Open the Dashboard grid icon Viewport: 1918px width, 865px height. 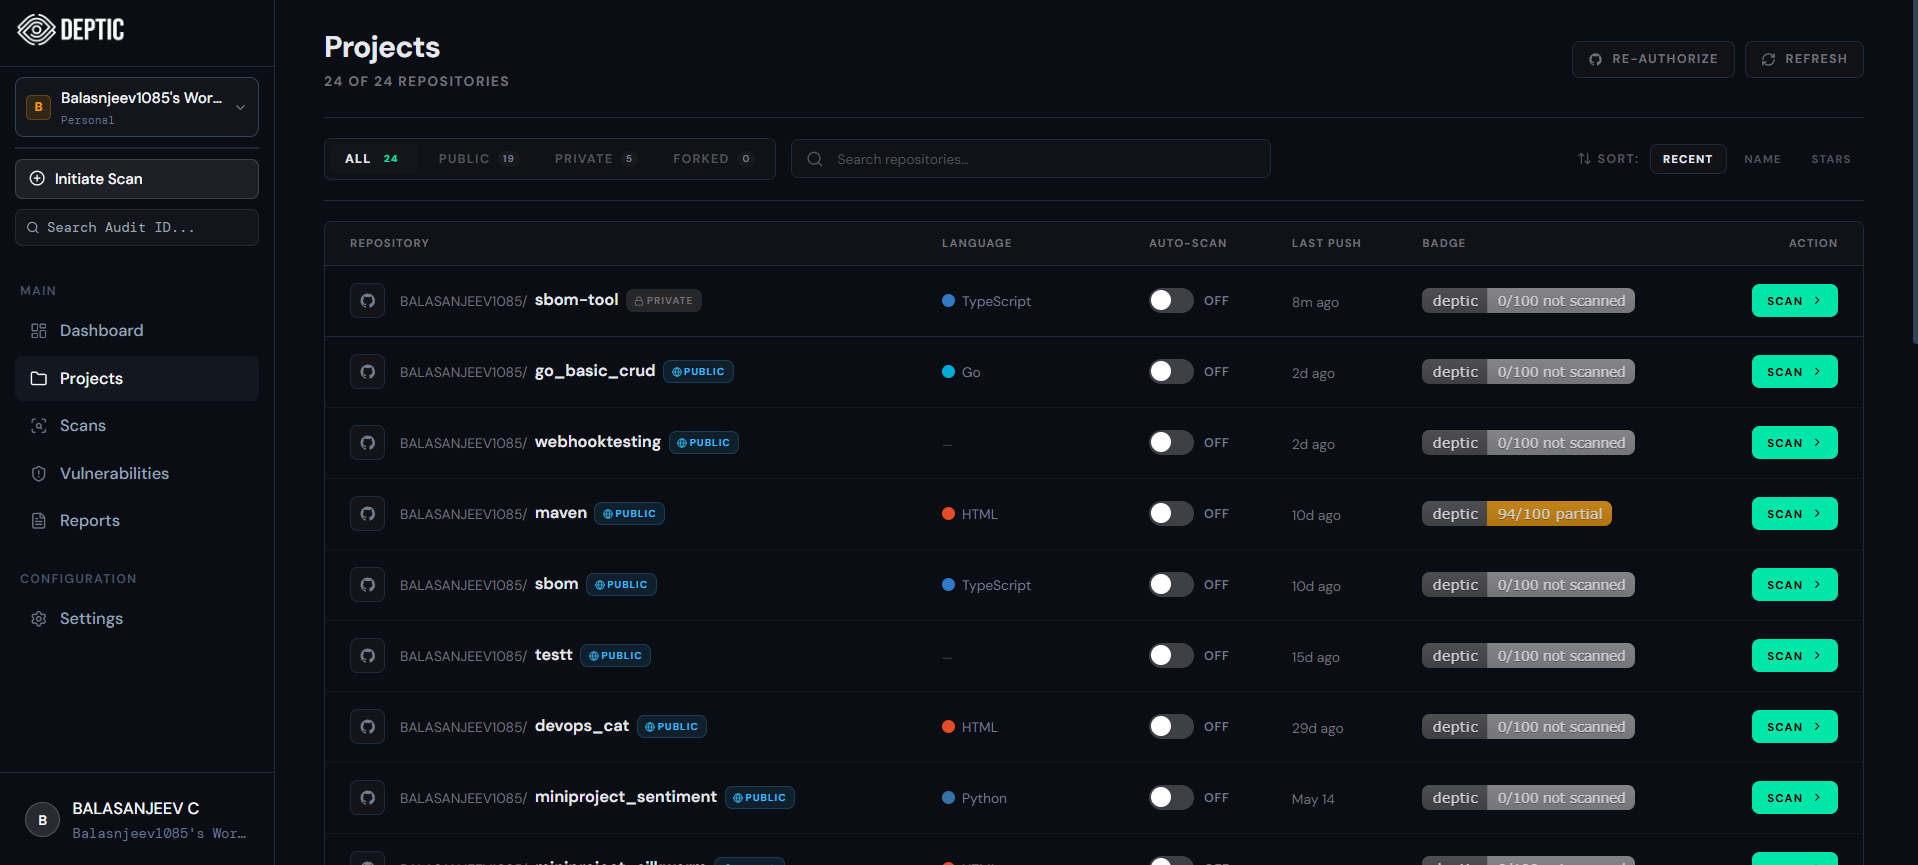[39, 331]
